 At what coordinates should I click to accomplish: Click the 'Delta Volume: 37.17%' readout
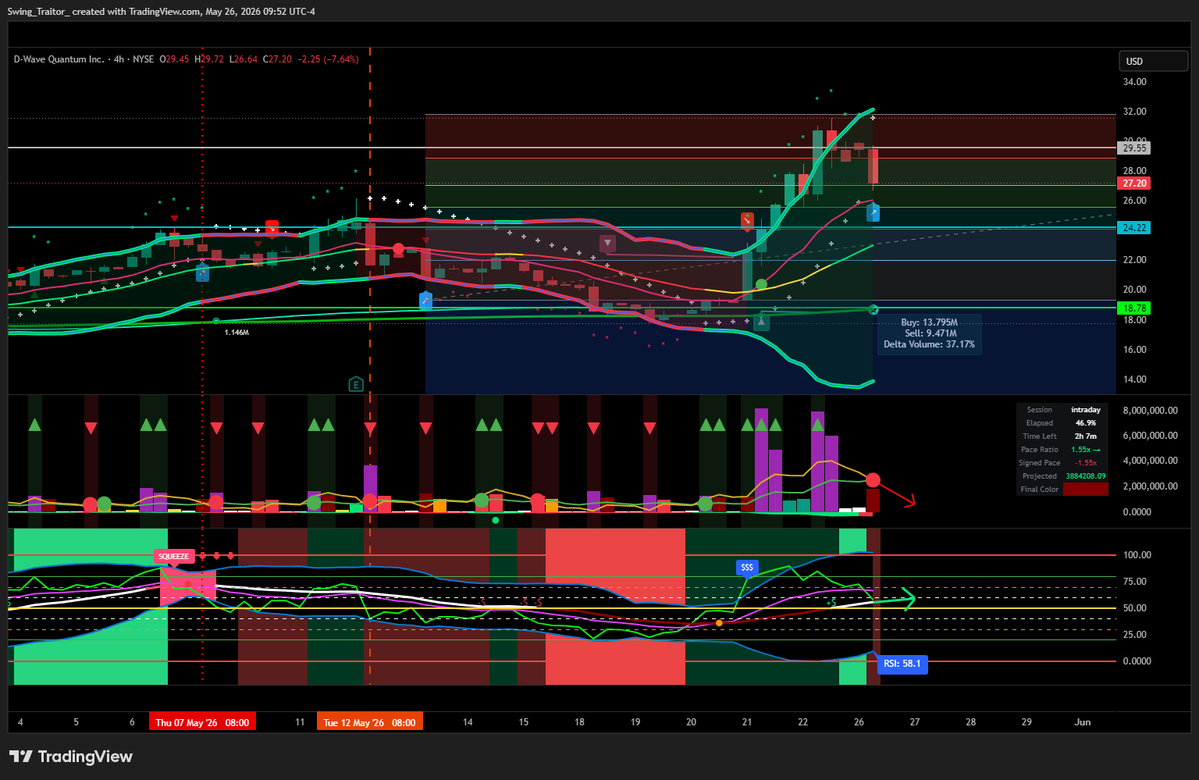pyautogui.click(x=929, y=344)
